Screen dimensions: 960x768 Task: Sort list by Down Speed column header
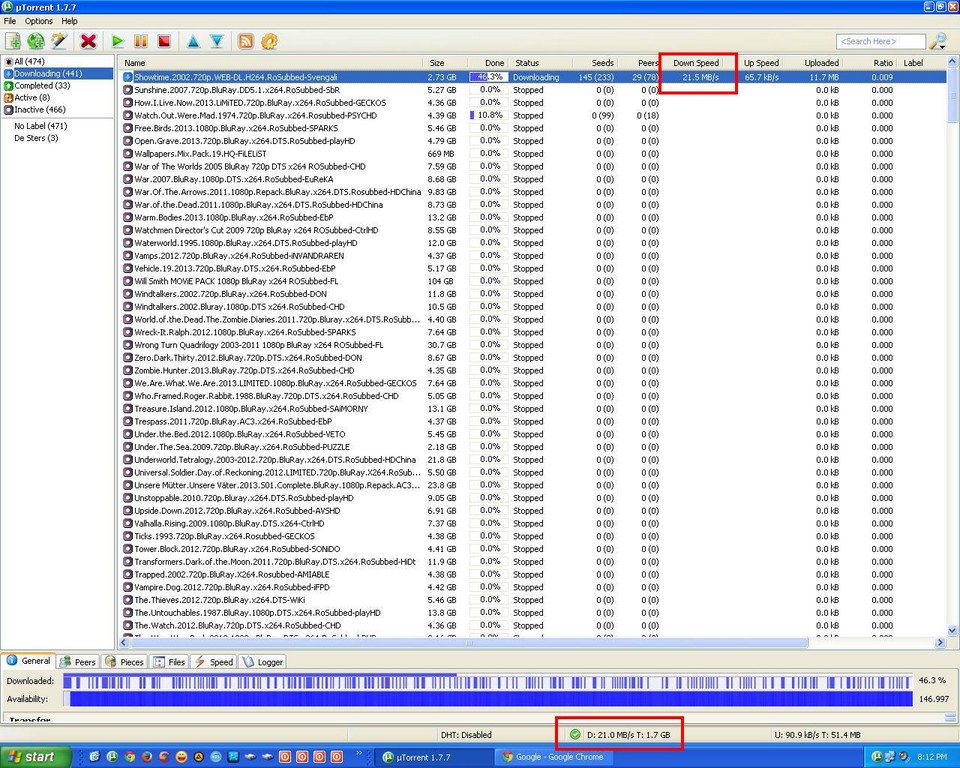pos(696,63)
